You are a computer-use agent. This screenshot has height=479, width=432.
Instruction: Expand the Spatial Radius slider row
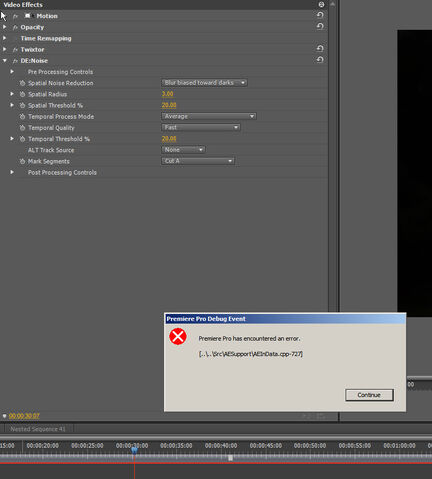tap(12, 94)
